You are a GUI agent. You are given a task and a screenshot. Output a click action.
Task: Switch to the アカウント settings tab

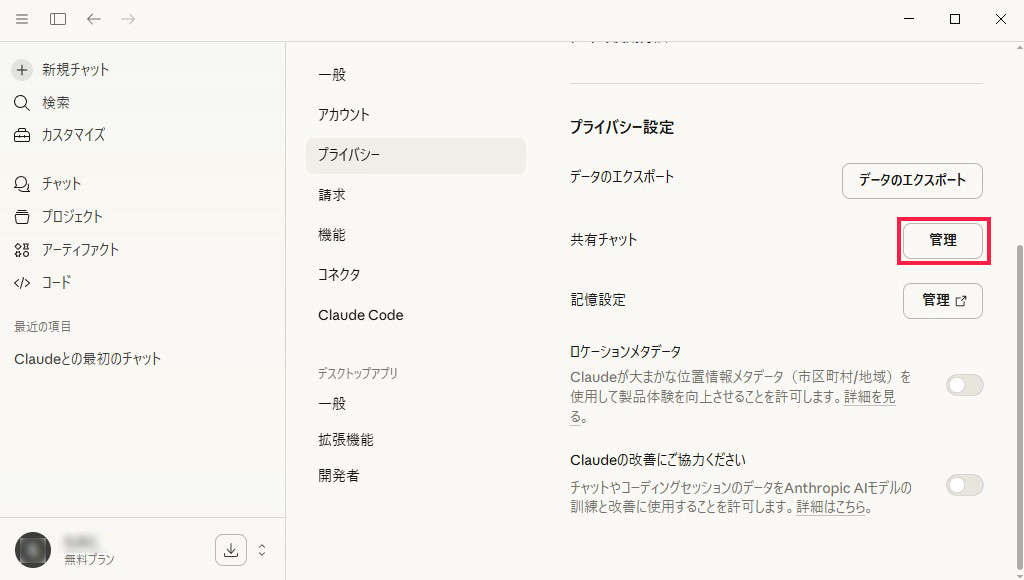click(x=345, y=114)
